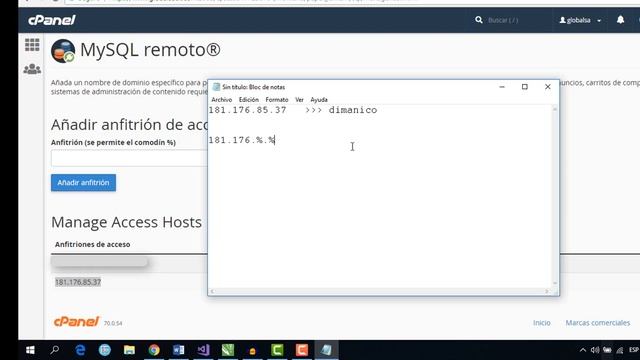Open the globe browser taskbar icon

tap(105, 350)
